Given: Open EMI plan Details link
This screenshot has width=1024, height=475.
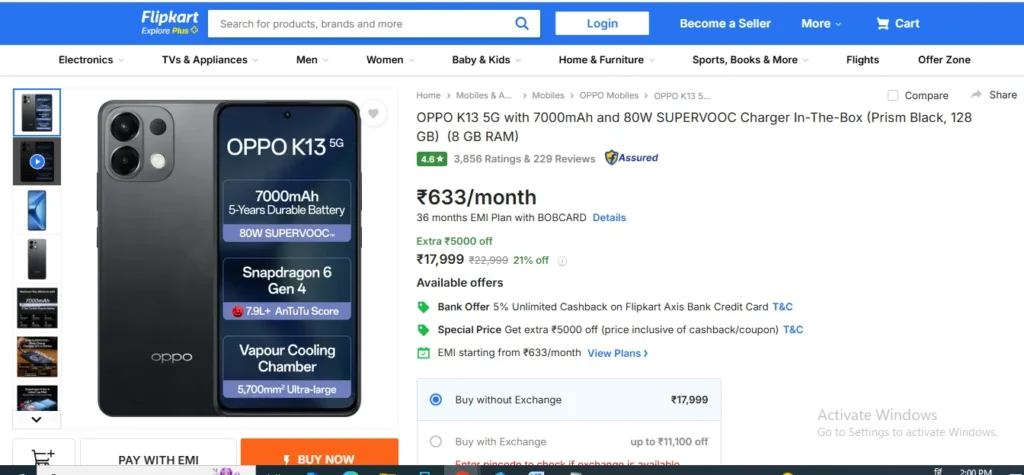Looking at the screenshot, I should coord(609,218).
